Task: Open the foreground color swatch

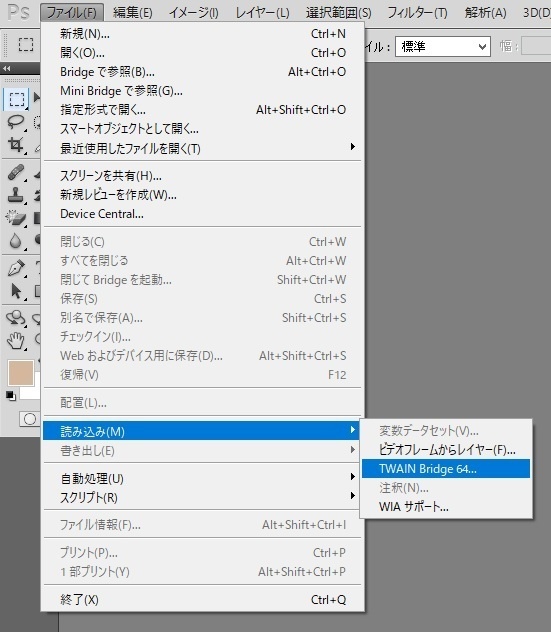Action: (x=21, y=373)
